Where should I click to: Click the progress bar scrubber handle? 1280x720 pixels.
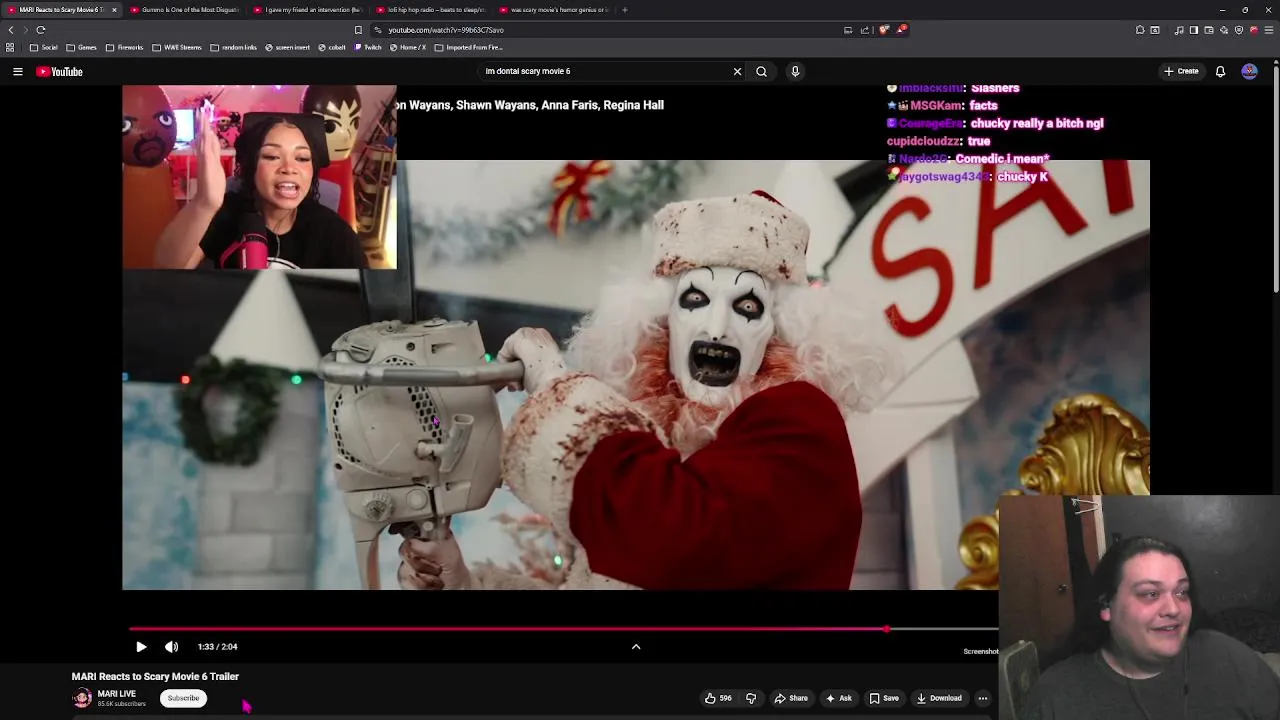pyautogui.click(x=886, y=629)
